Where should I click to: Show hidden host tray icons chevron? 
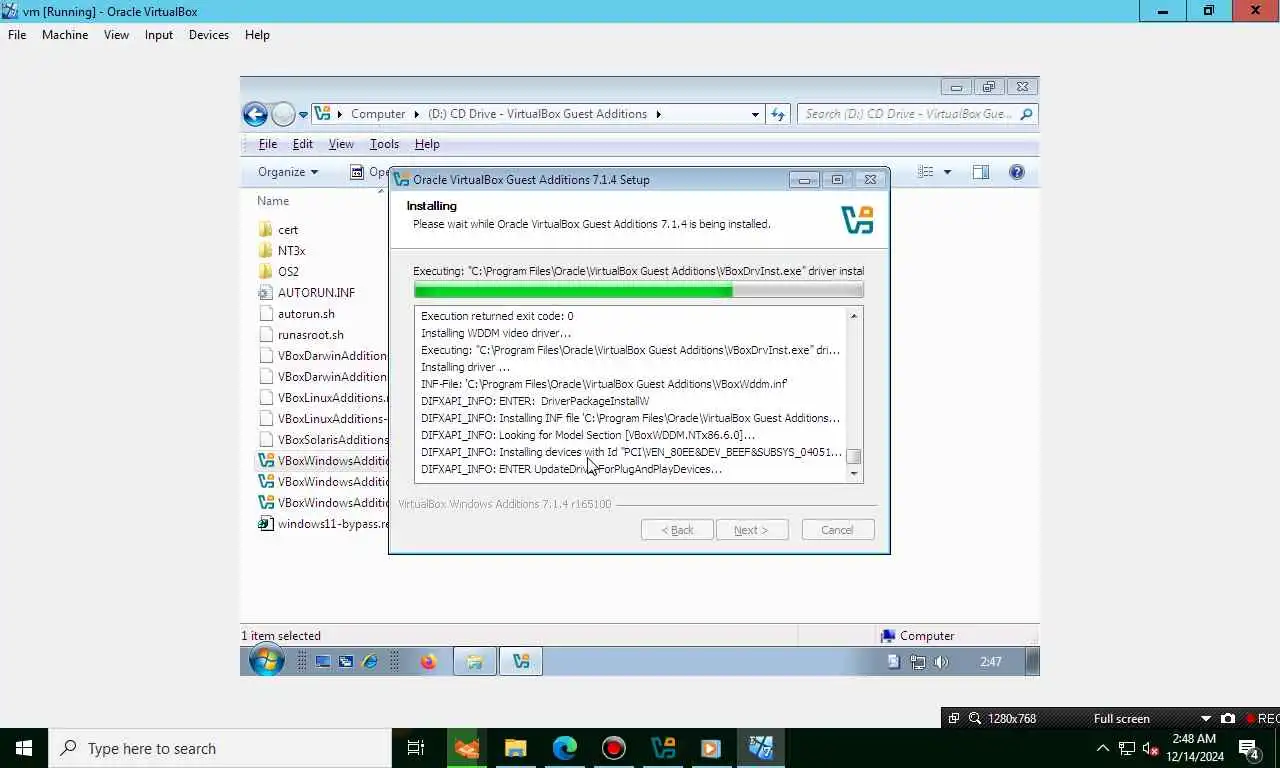[1103, 748]
